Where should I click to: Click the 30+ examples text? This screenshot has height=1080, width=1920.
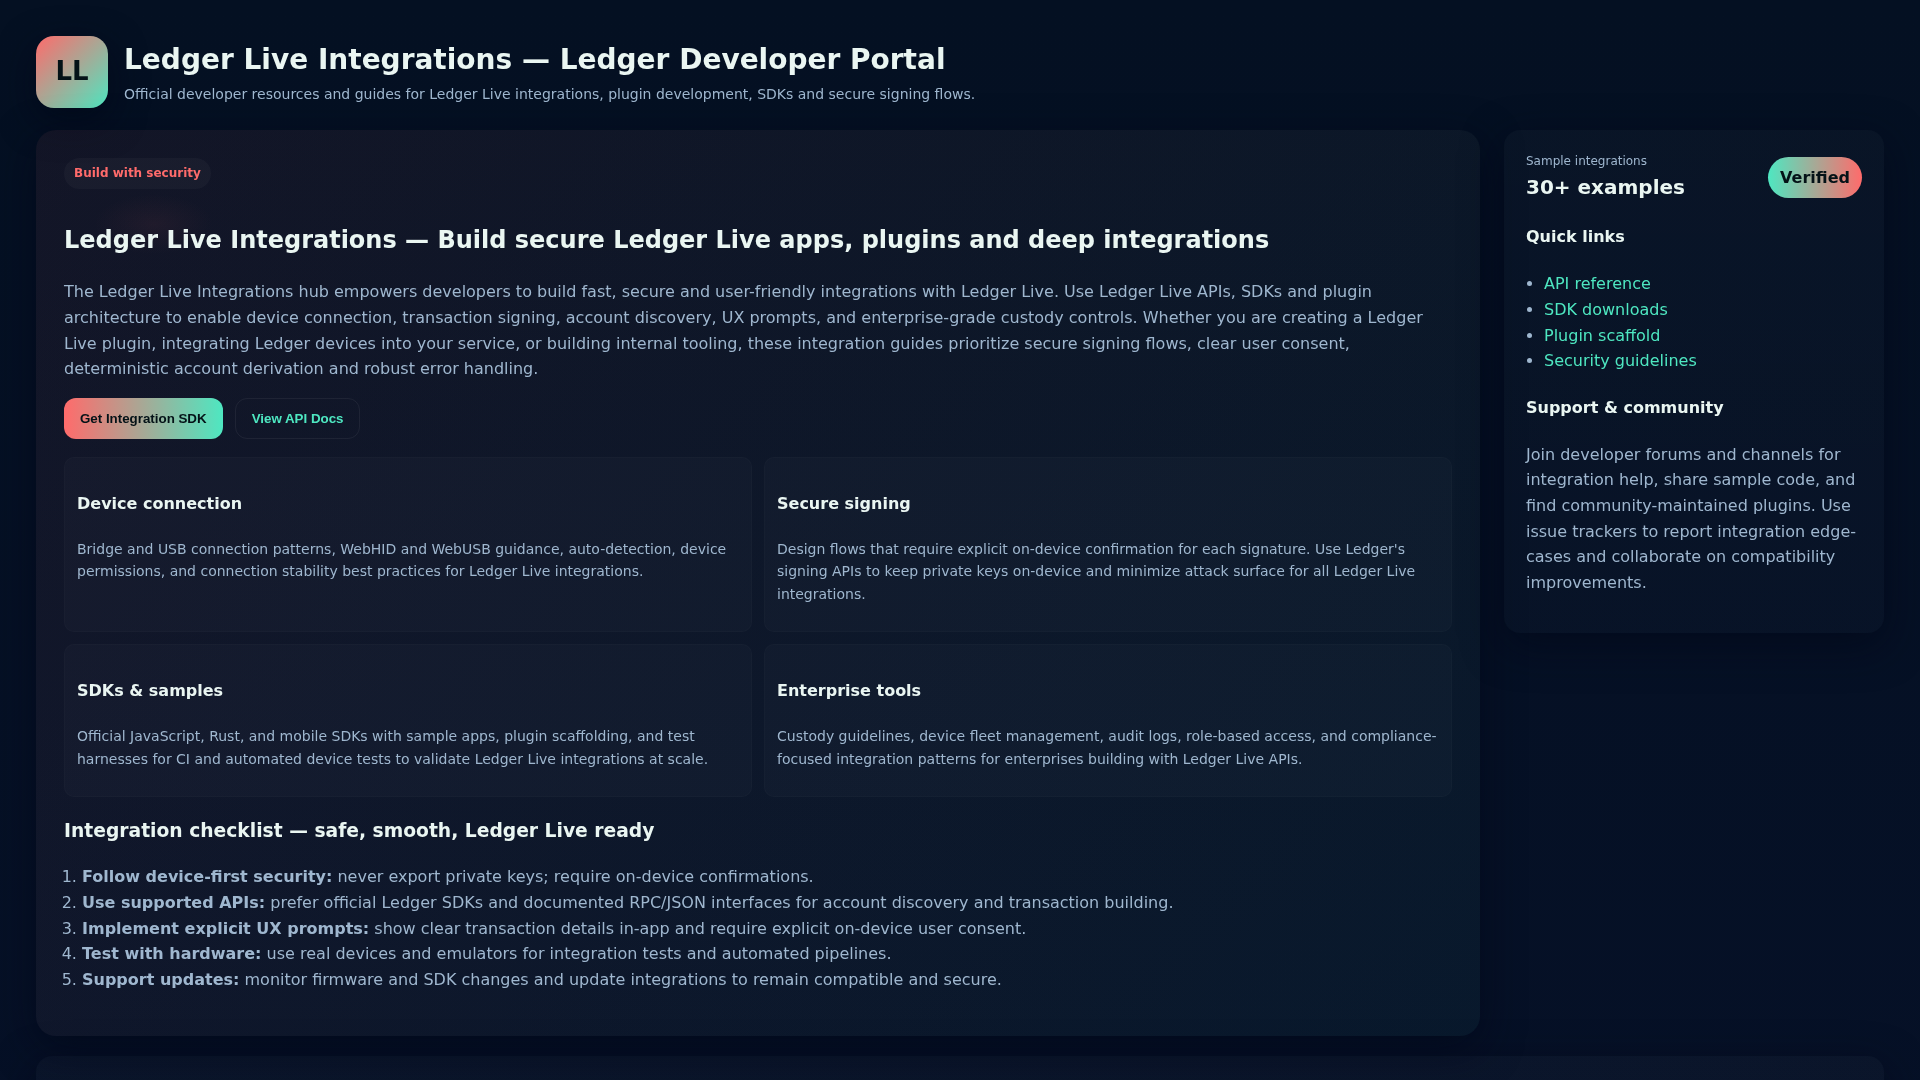(1605, 188)
